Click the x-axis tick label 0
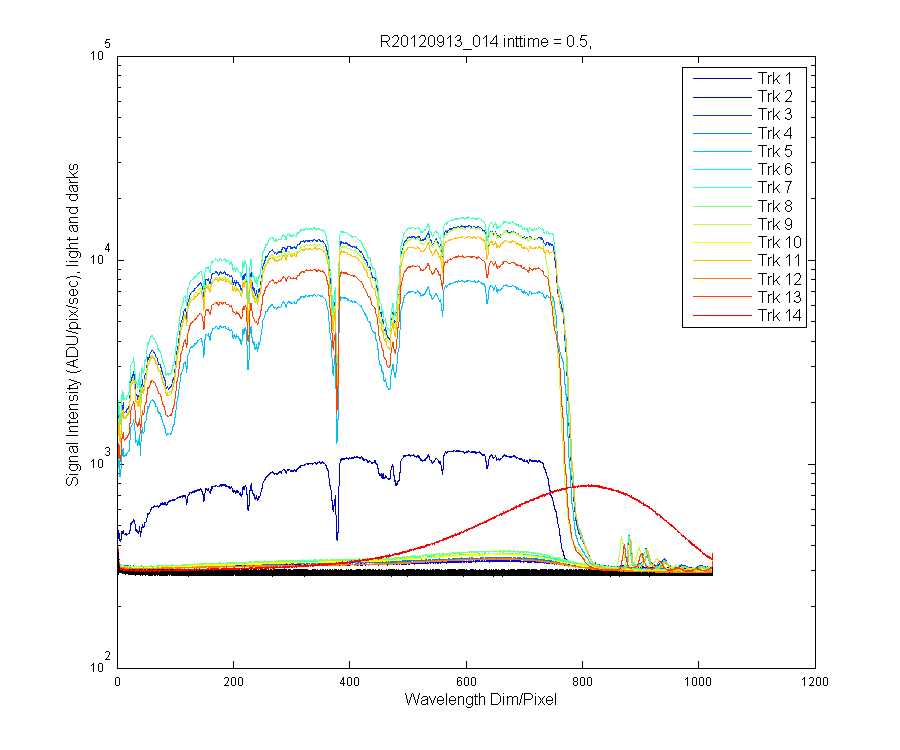 118,682
